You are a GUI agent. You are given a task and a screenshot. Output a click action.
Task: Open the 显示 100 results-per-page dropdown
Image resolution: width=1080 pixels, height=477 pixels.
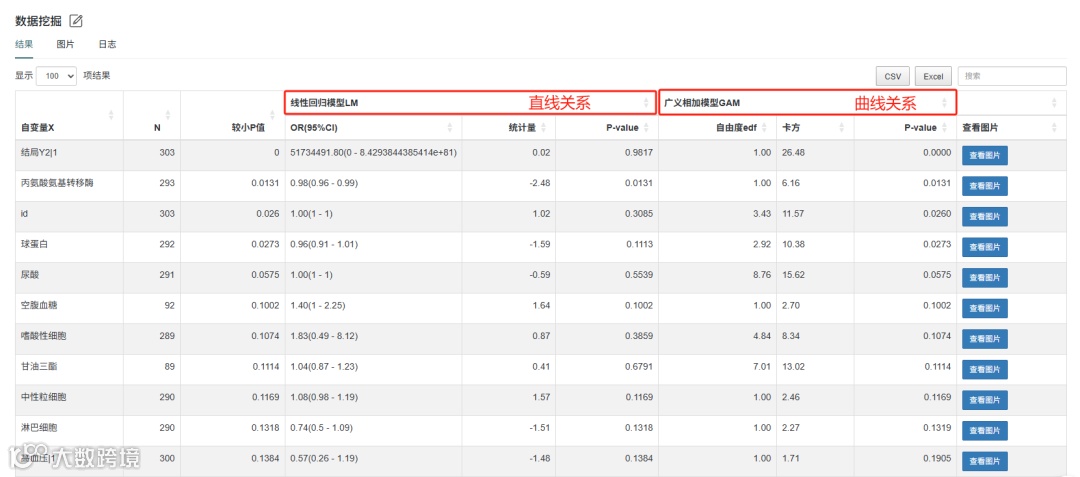56,76
